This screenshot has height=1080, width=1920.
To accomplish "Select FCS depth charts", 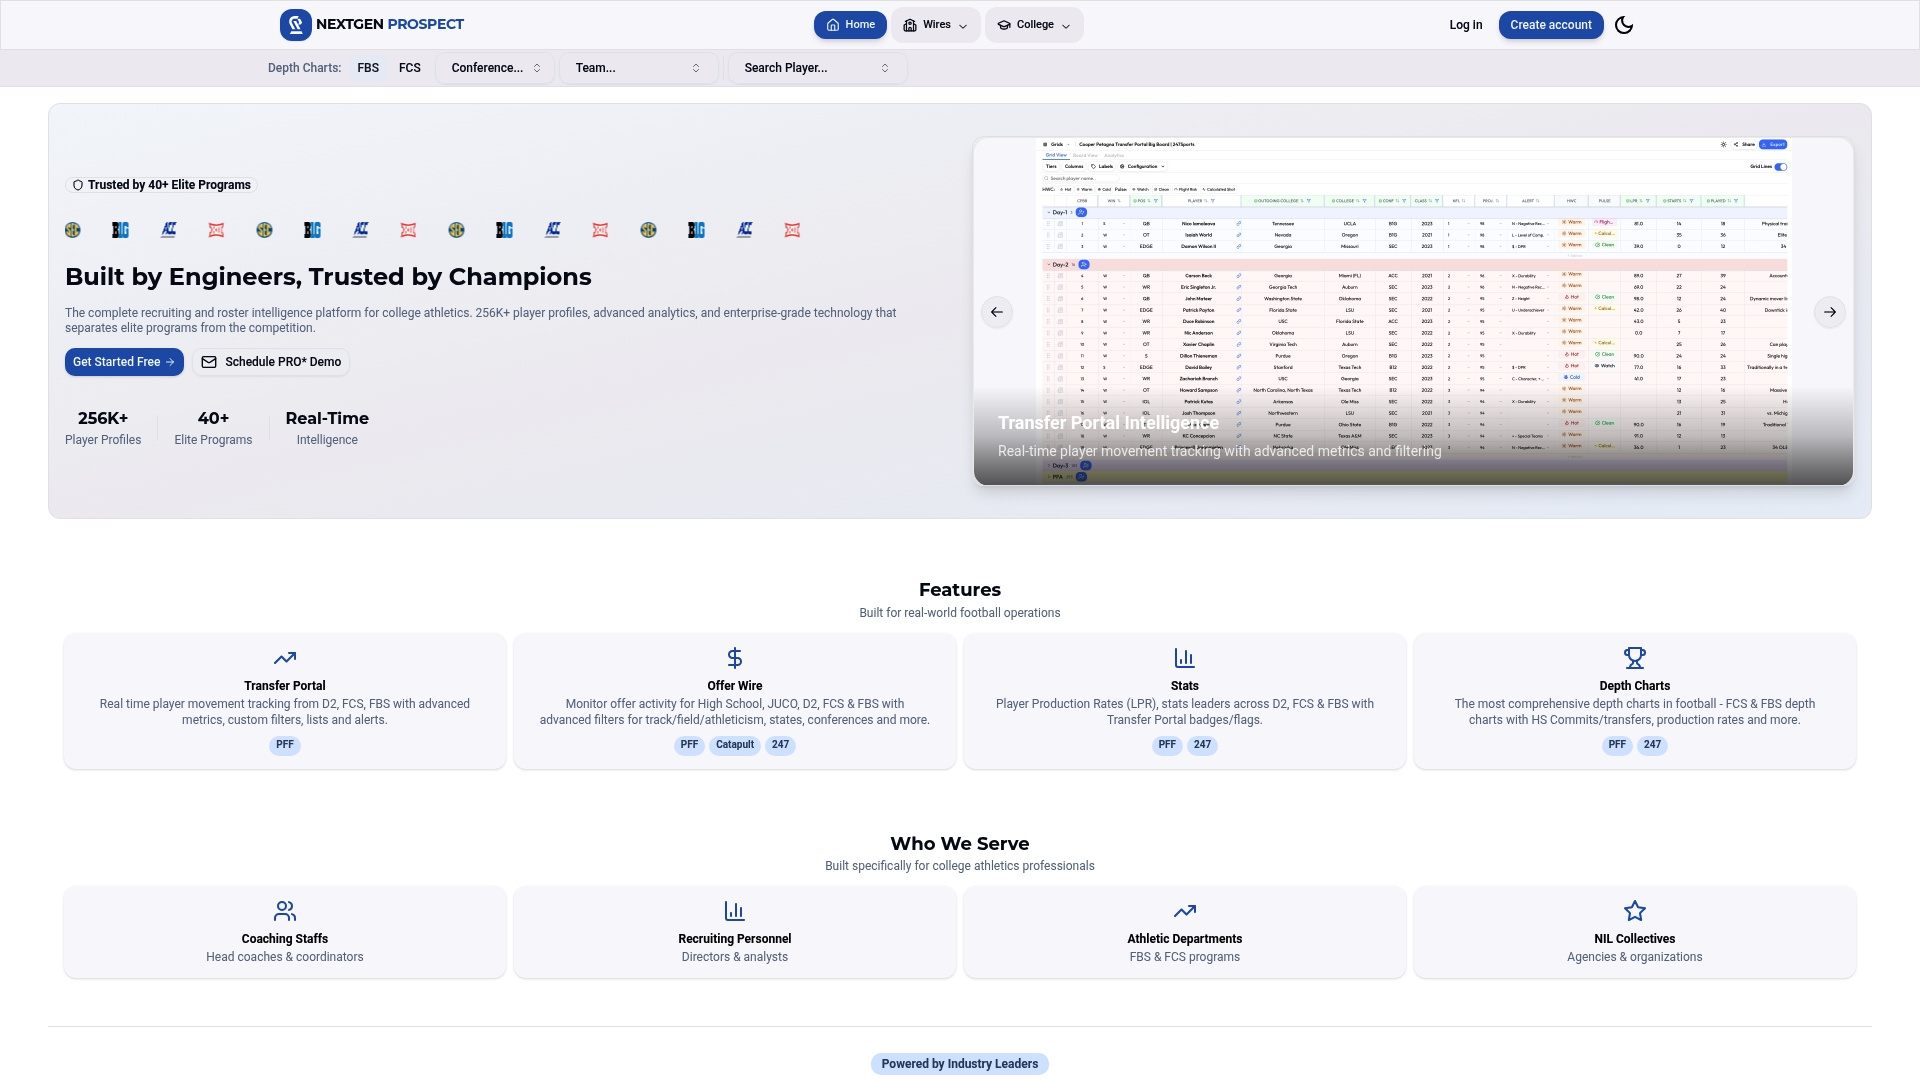I will 410,68.
